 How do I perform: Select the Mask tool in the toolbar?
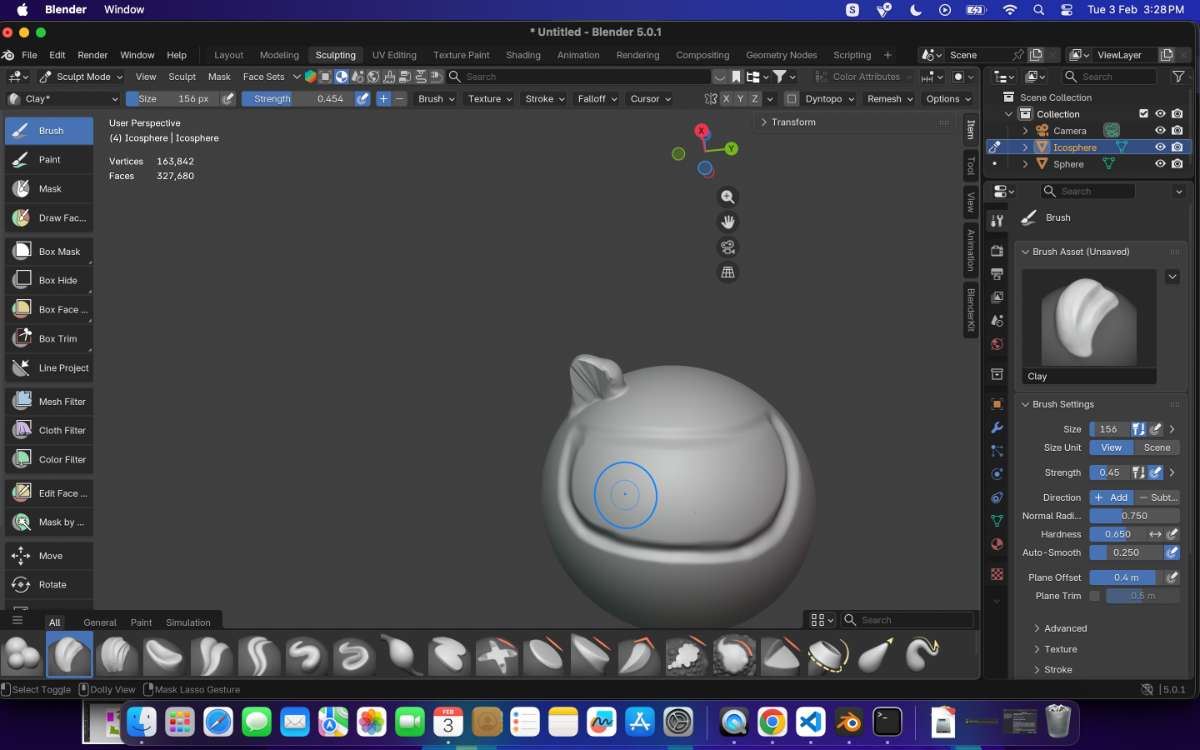[x=49, y=189]
